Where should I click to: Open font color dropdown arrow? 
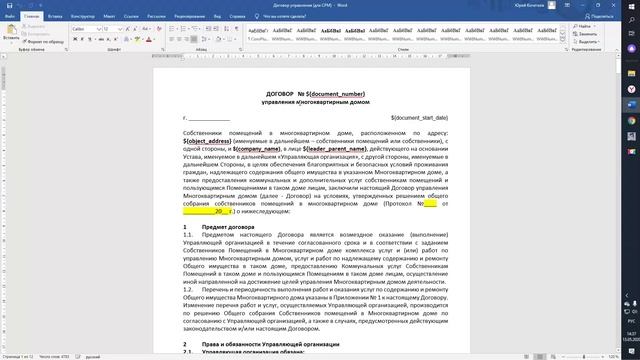[x=154, y=39]
